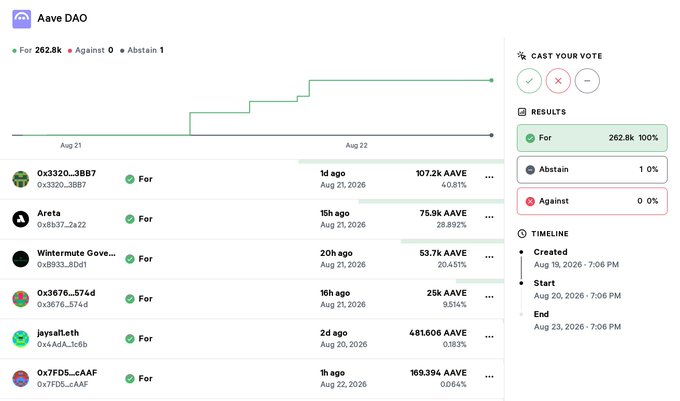Image resolution: width=680 pixels, height=401 pixels.
Task: Open more options for 0x7FD5...cAAF vote
Action: (x=489, y=377)
